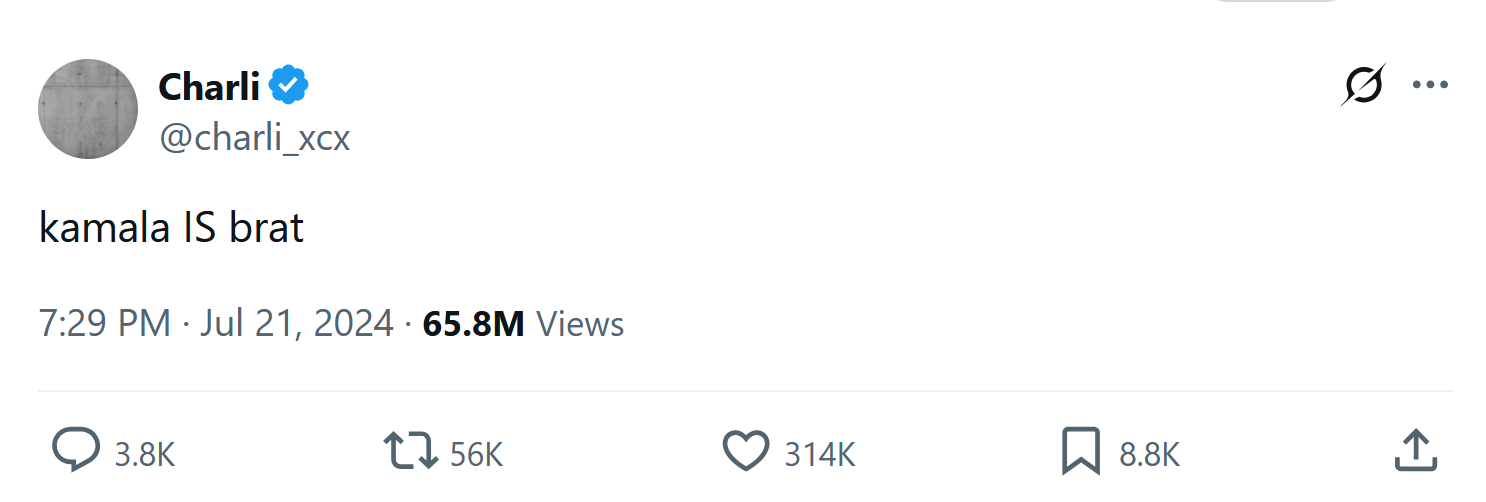
Task: Click the blue verified checkmark badge
Action: 289,87
